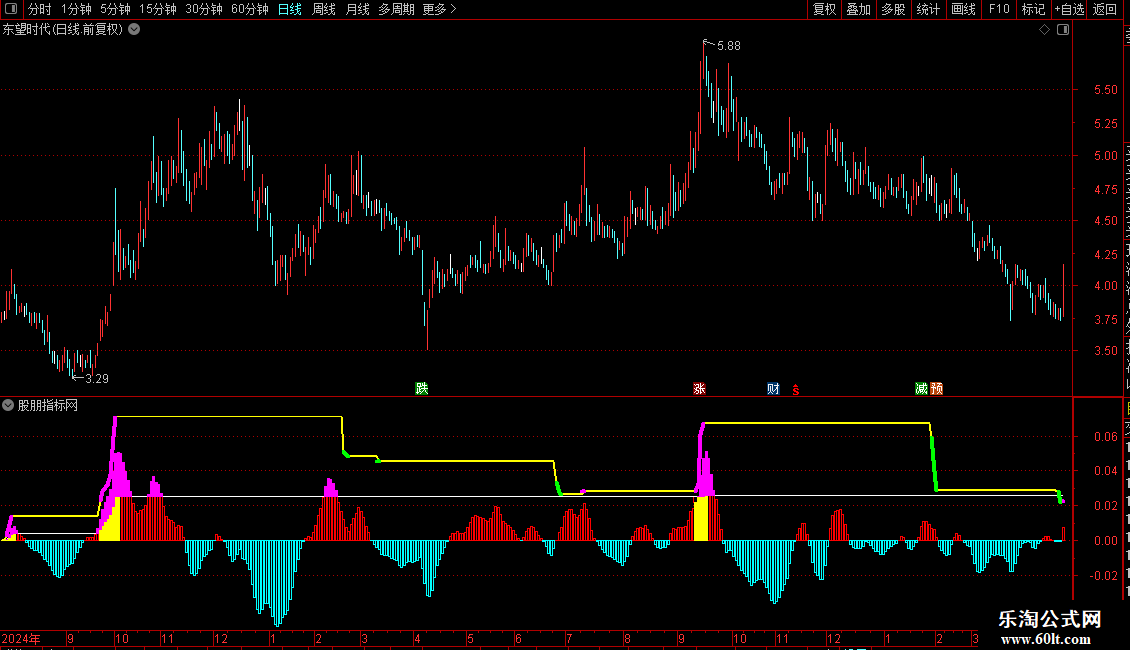Click the green 跌 event marker
1130x650 pixels.
pyautogui.click(x=422, y=388)
